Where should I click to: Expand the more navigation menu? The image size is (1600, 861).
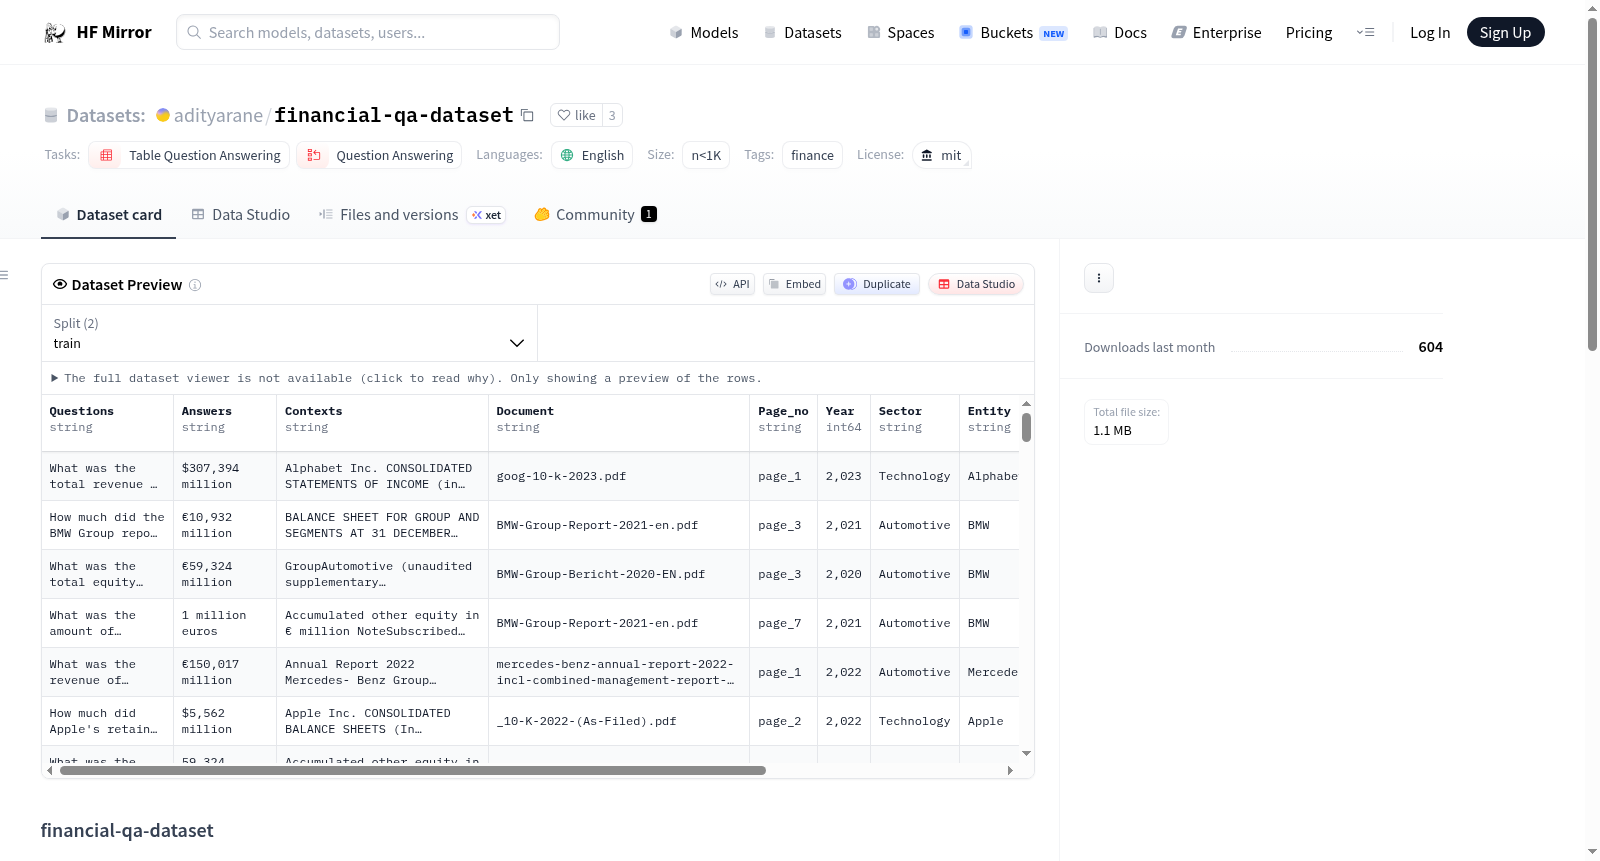click(1365, 33)
